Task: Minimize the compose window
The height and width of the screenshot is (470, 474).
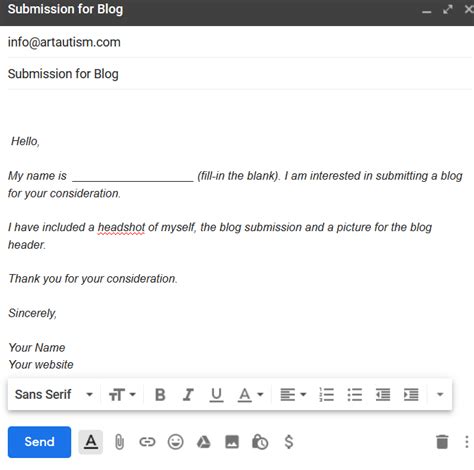Action: click(426, 11)
